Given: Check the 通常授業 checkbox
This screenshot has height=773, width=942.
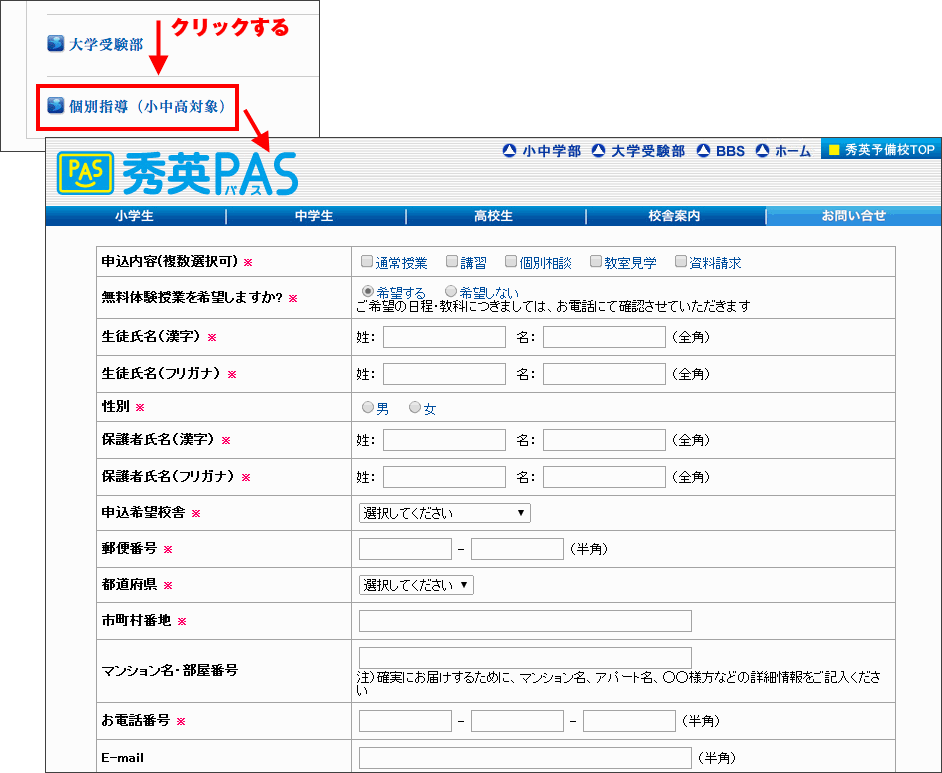Looking at the screenshot, I should pos(367,262).
